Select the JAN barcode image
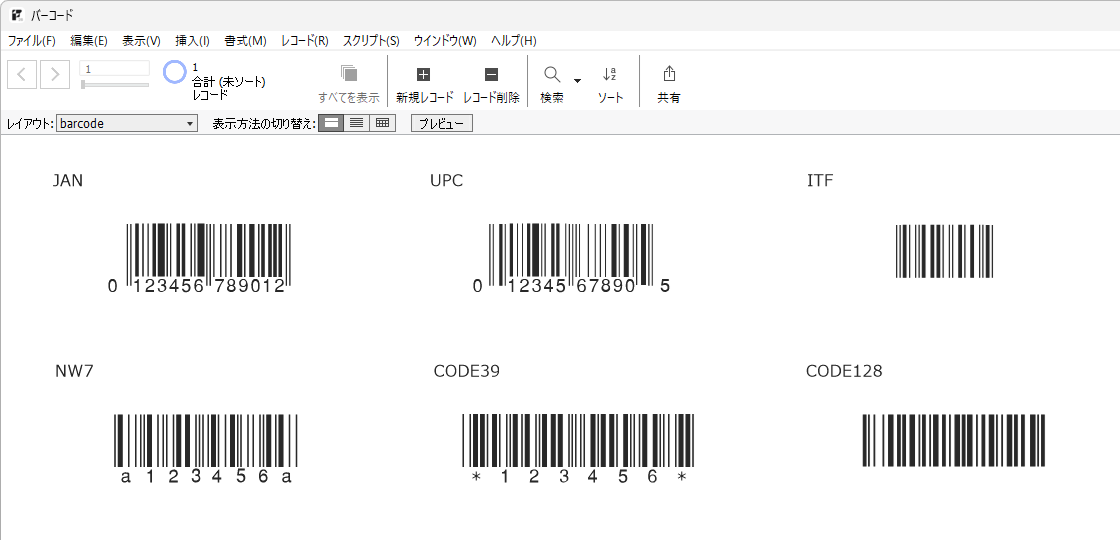1120x540 pixels. click(199, 258)
